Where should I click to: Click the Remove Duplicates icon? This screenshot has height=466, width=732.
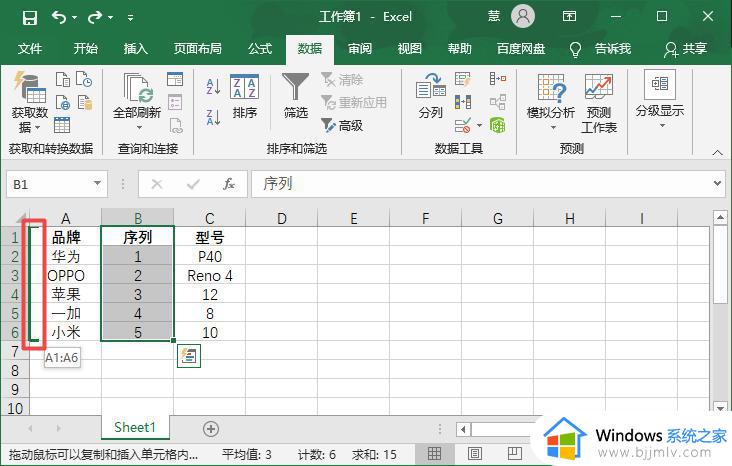463,102
